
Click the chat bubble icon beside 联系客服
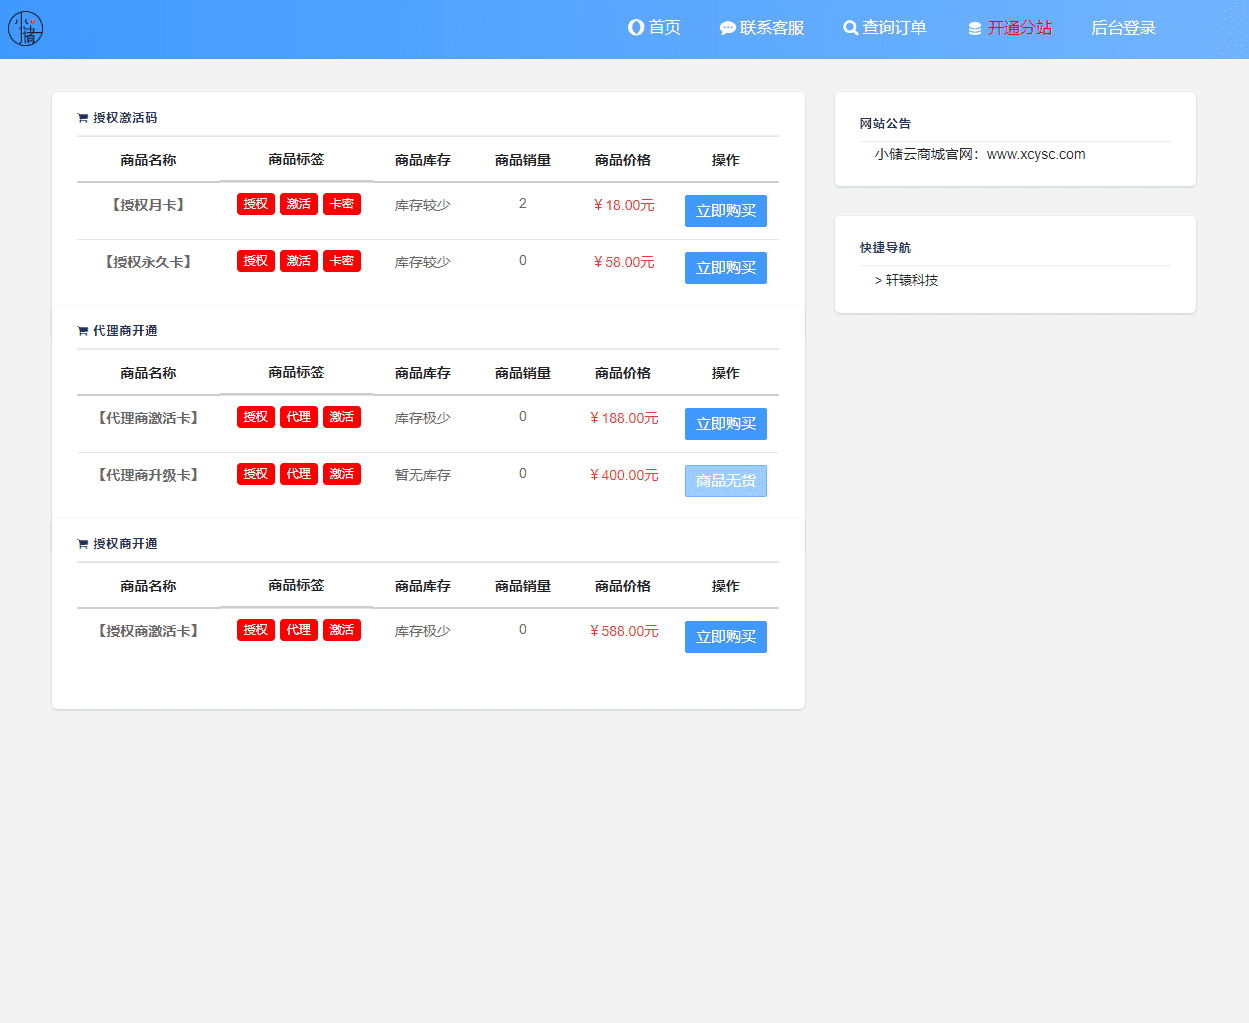pyautogui.click(x=727, y=28)
